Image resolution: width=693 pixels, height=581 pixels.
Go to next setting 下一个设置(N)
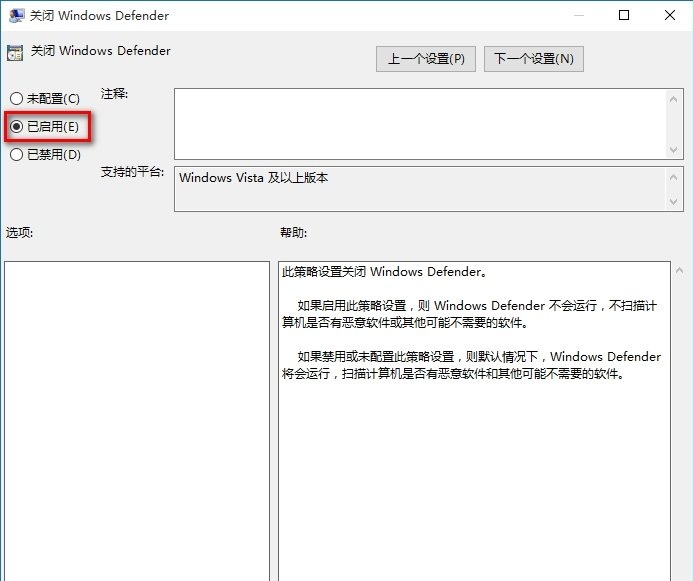click(x=533, y=59)
